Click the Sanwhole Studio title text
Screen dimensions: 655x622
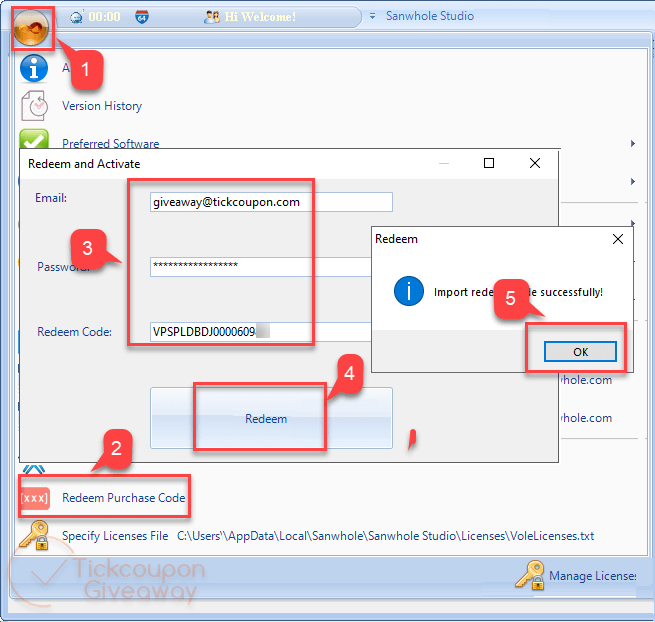coord(429,16)
